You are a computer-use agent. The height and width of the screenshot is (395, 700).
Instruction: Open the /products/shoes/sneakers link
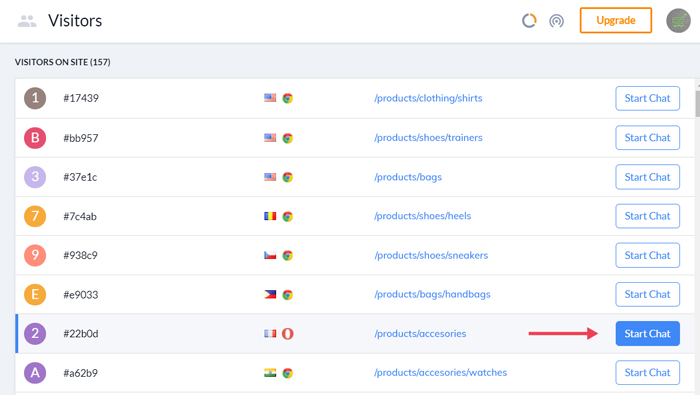(x=431, y=255)
